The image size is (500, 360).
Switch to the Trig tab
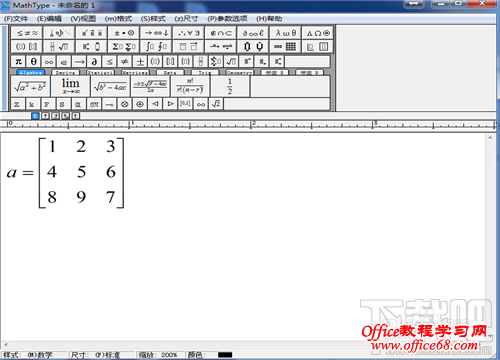click(x=205, y=72)
